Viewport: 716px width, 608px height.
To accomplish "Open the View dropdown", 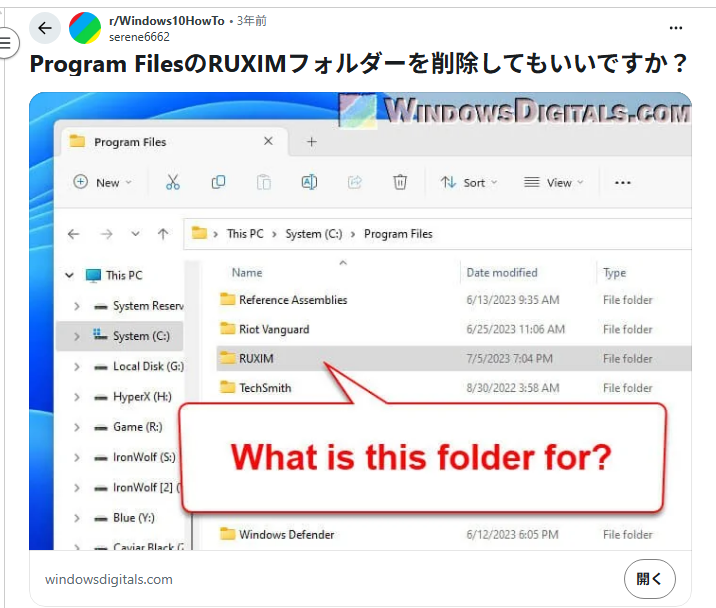I will click(554, 183).
